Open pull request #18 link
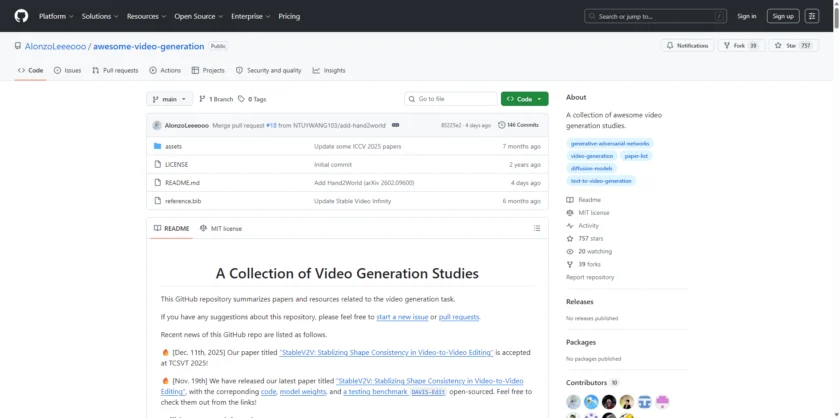 click(x=271, y=125)
